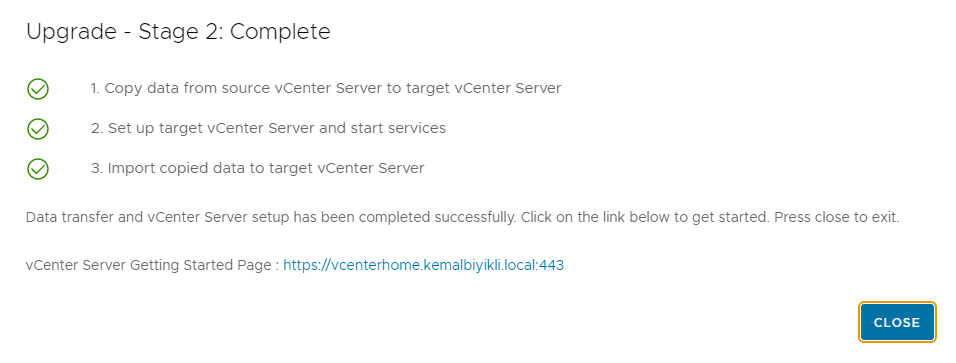Click the 'Press close to exit' sentence
This screenshot has width=956, height=363.
(x=837, y=217)
